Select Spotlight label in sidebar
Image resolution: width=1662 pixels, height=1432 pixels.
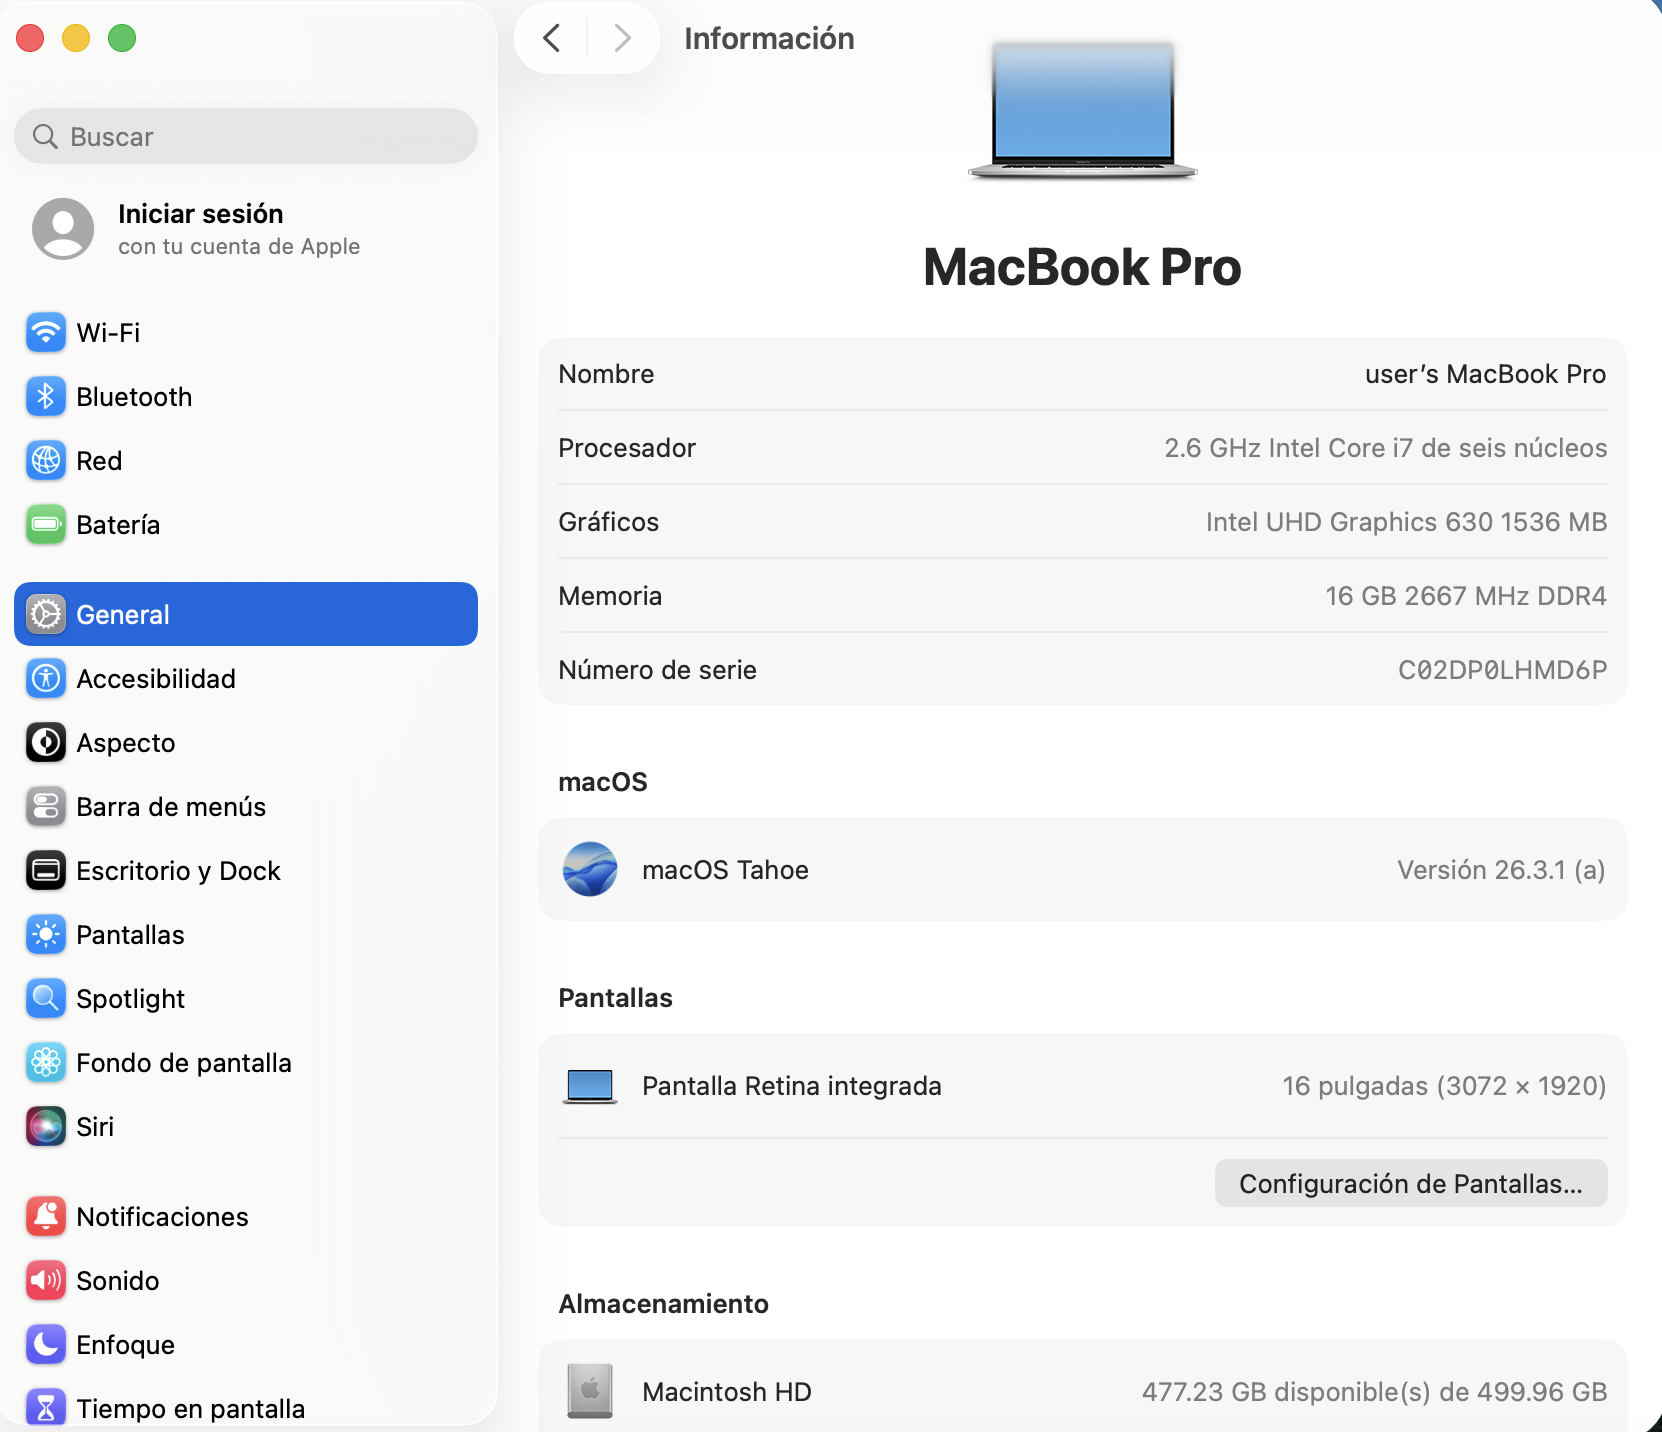point(130,999)
